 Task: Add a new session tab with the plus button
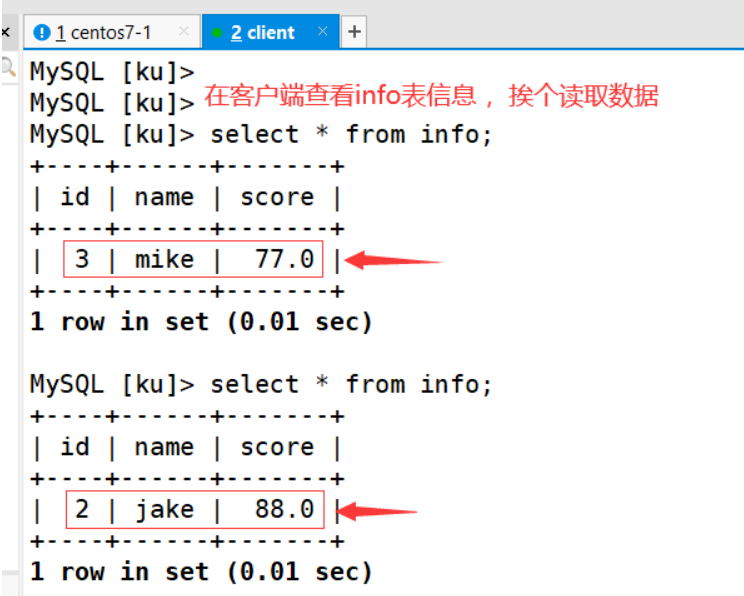pyautogui.click(x=354, y=32)
